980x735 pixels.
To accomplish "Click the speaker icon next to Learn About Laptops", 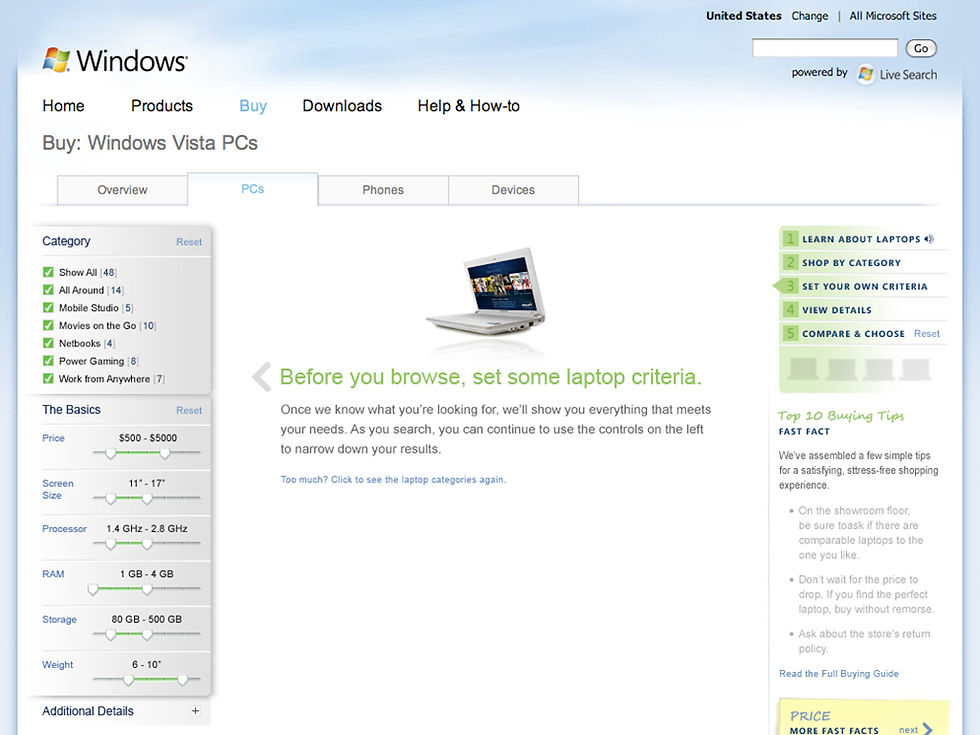I will click(929, 238).
